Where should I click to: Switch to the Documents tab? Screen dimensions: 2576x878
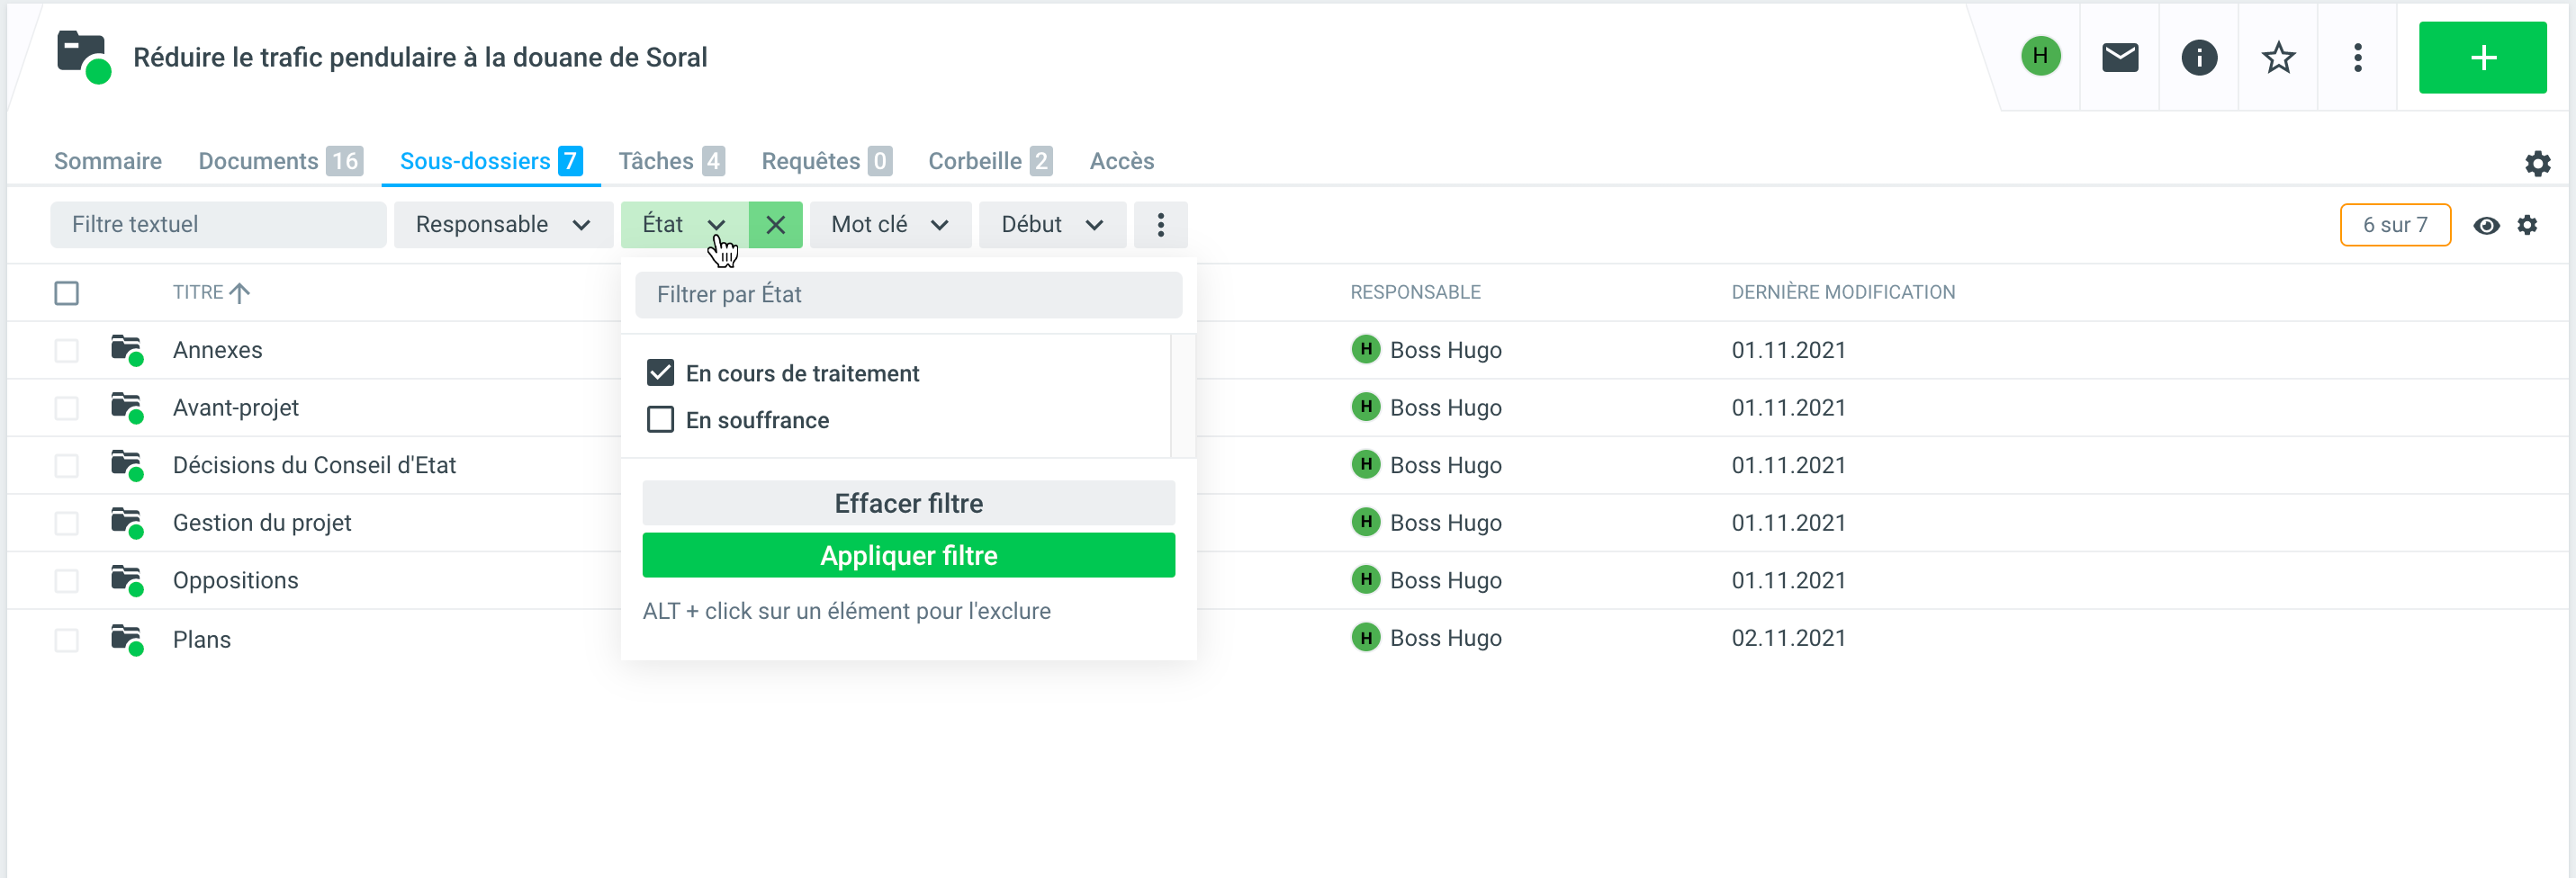tap(279, 161)
